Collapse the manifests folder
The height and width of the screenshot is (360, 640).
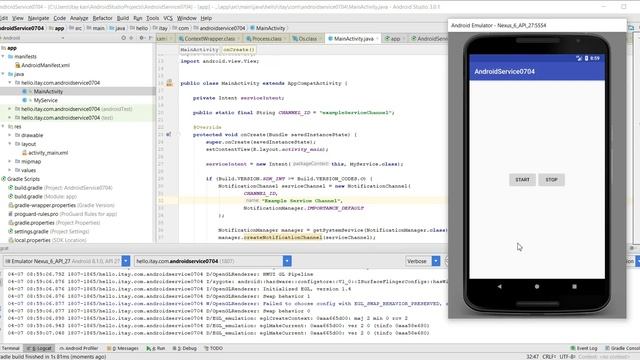[x=3, y=56]
